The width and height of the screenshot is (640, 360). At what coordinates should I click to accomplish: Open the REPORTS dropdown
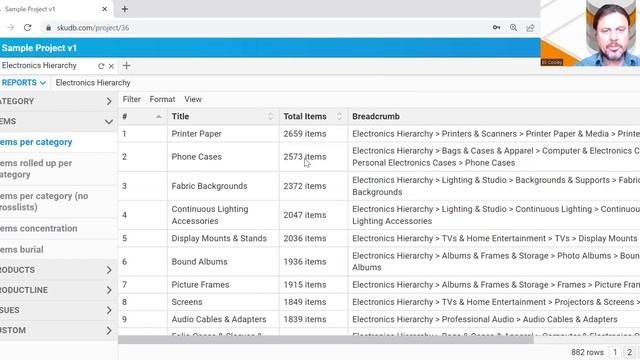pos(23,82)
